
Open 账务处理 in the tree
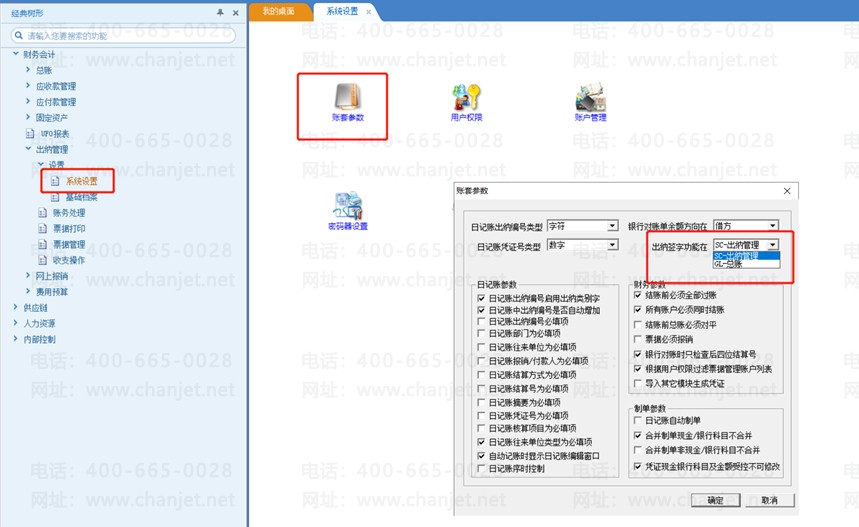(x=69, y=213)
